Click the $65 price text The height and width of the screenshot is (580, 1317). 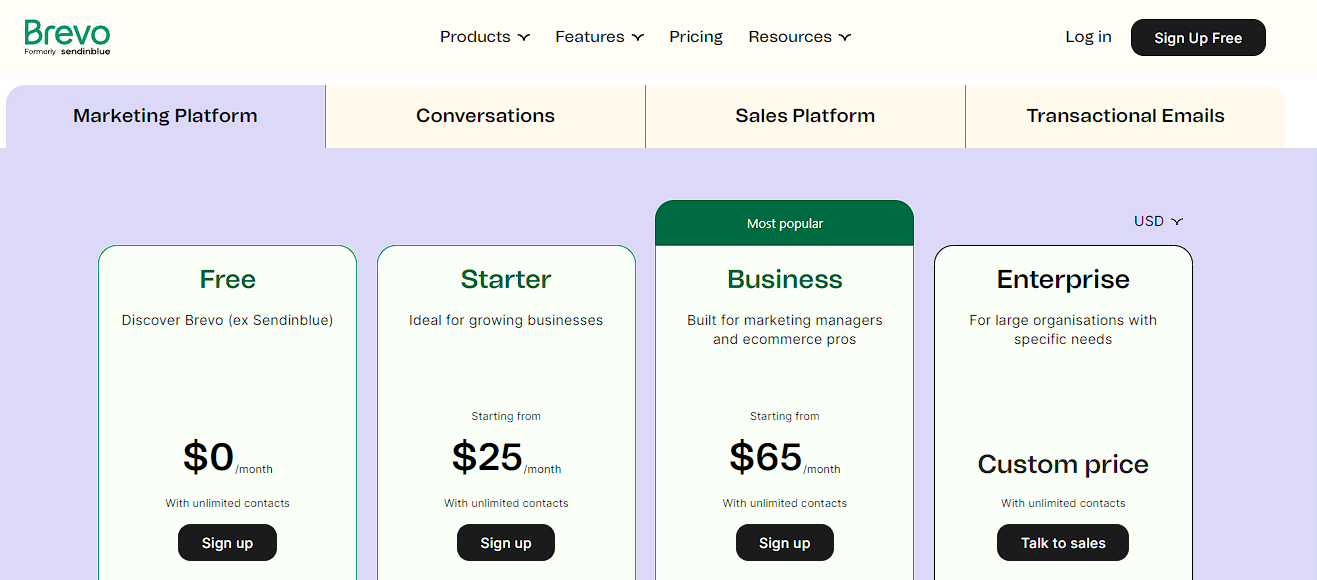[766, 457]
